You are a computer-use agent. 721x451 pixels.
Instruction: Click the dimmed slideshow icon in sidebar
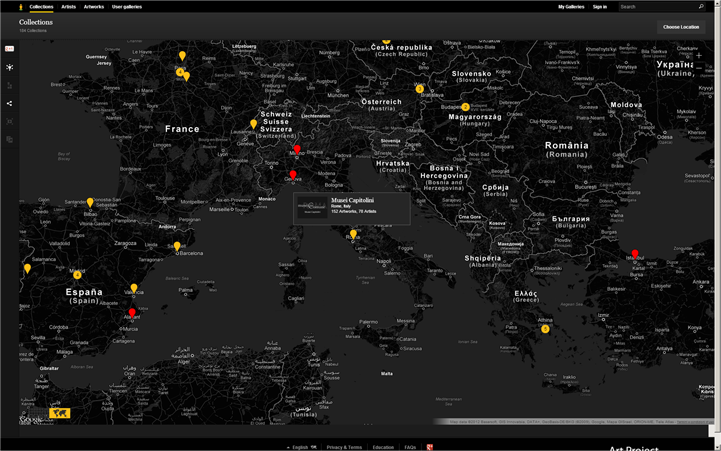[x=9, y=121]
